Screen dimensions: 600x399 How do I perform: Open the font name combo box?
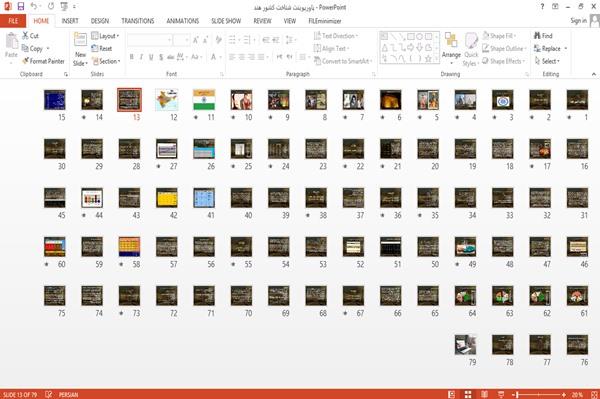(149, 40)
